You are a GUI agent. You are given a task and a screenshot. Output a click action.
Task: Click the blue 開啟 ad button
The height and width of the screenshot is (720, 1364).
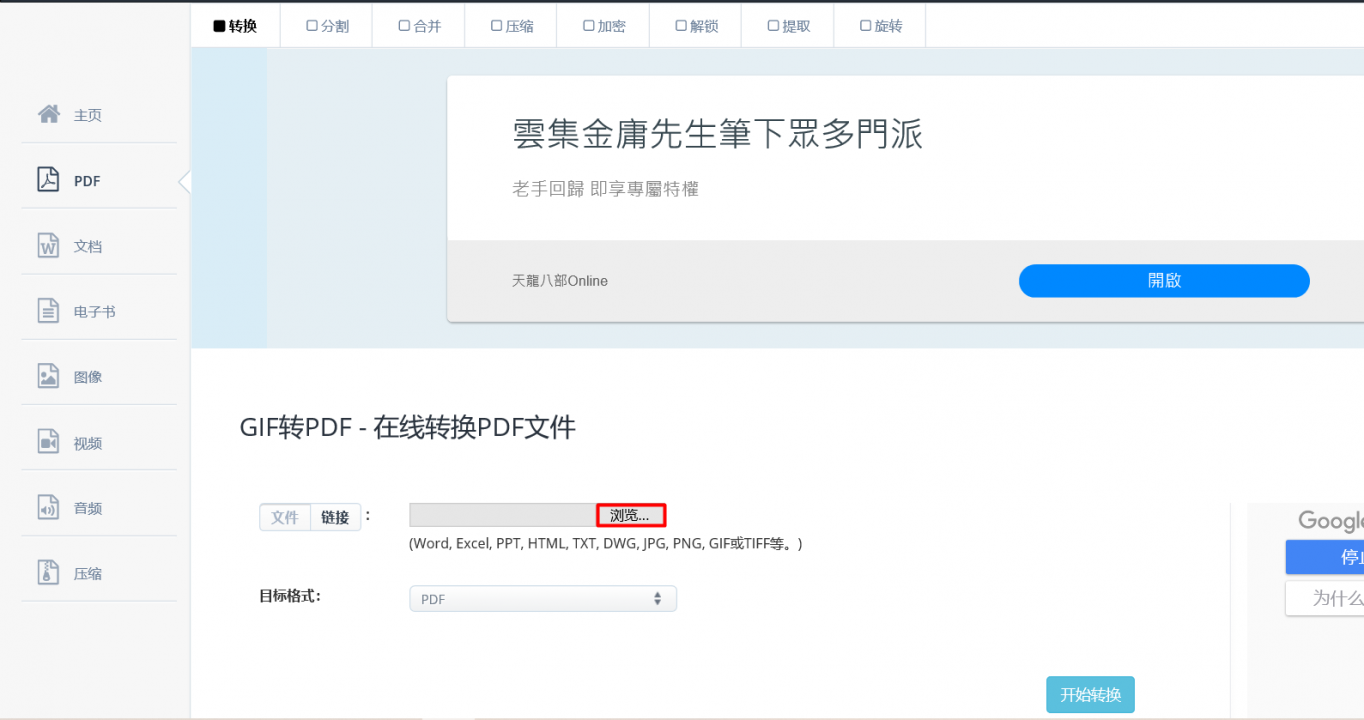pos(1163,281)
